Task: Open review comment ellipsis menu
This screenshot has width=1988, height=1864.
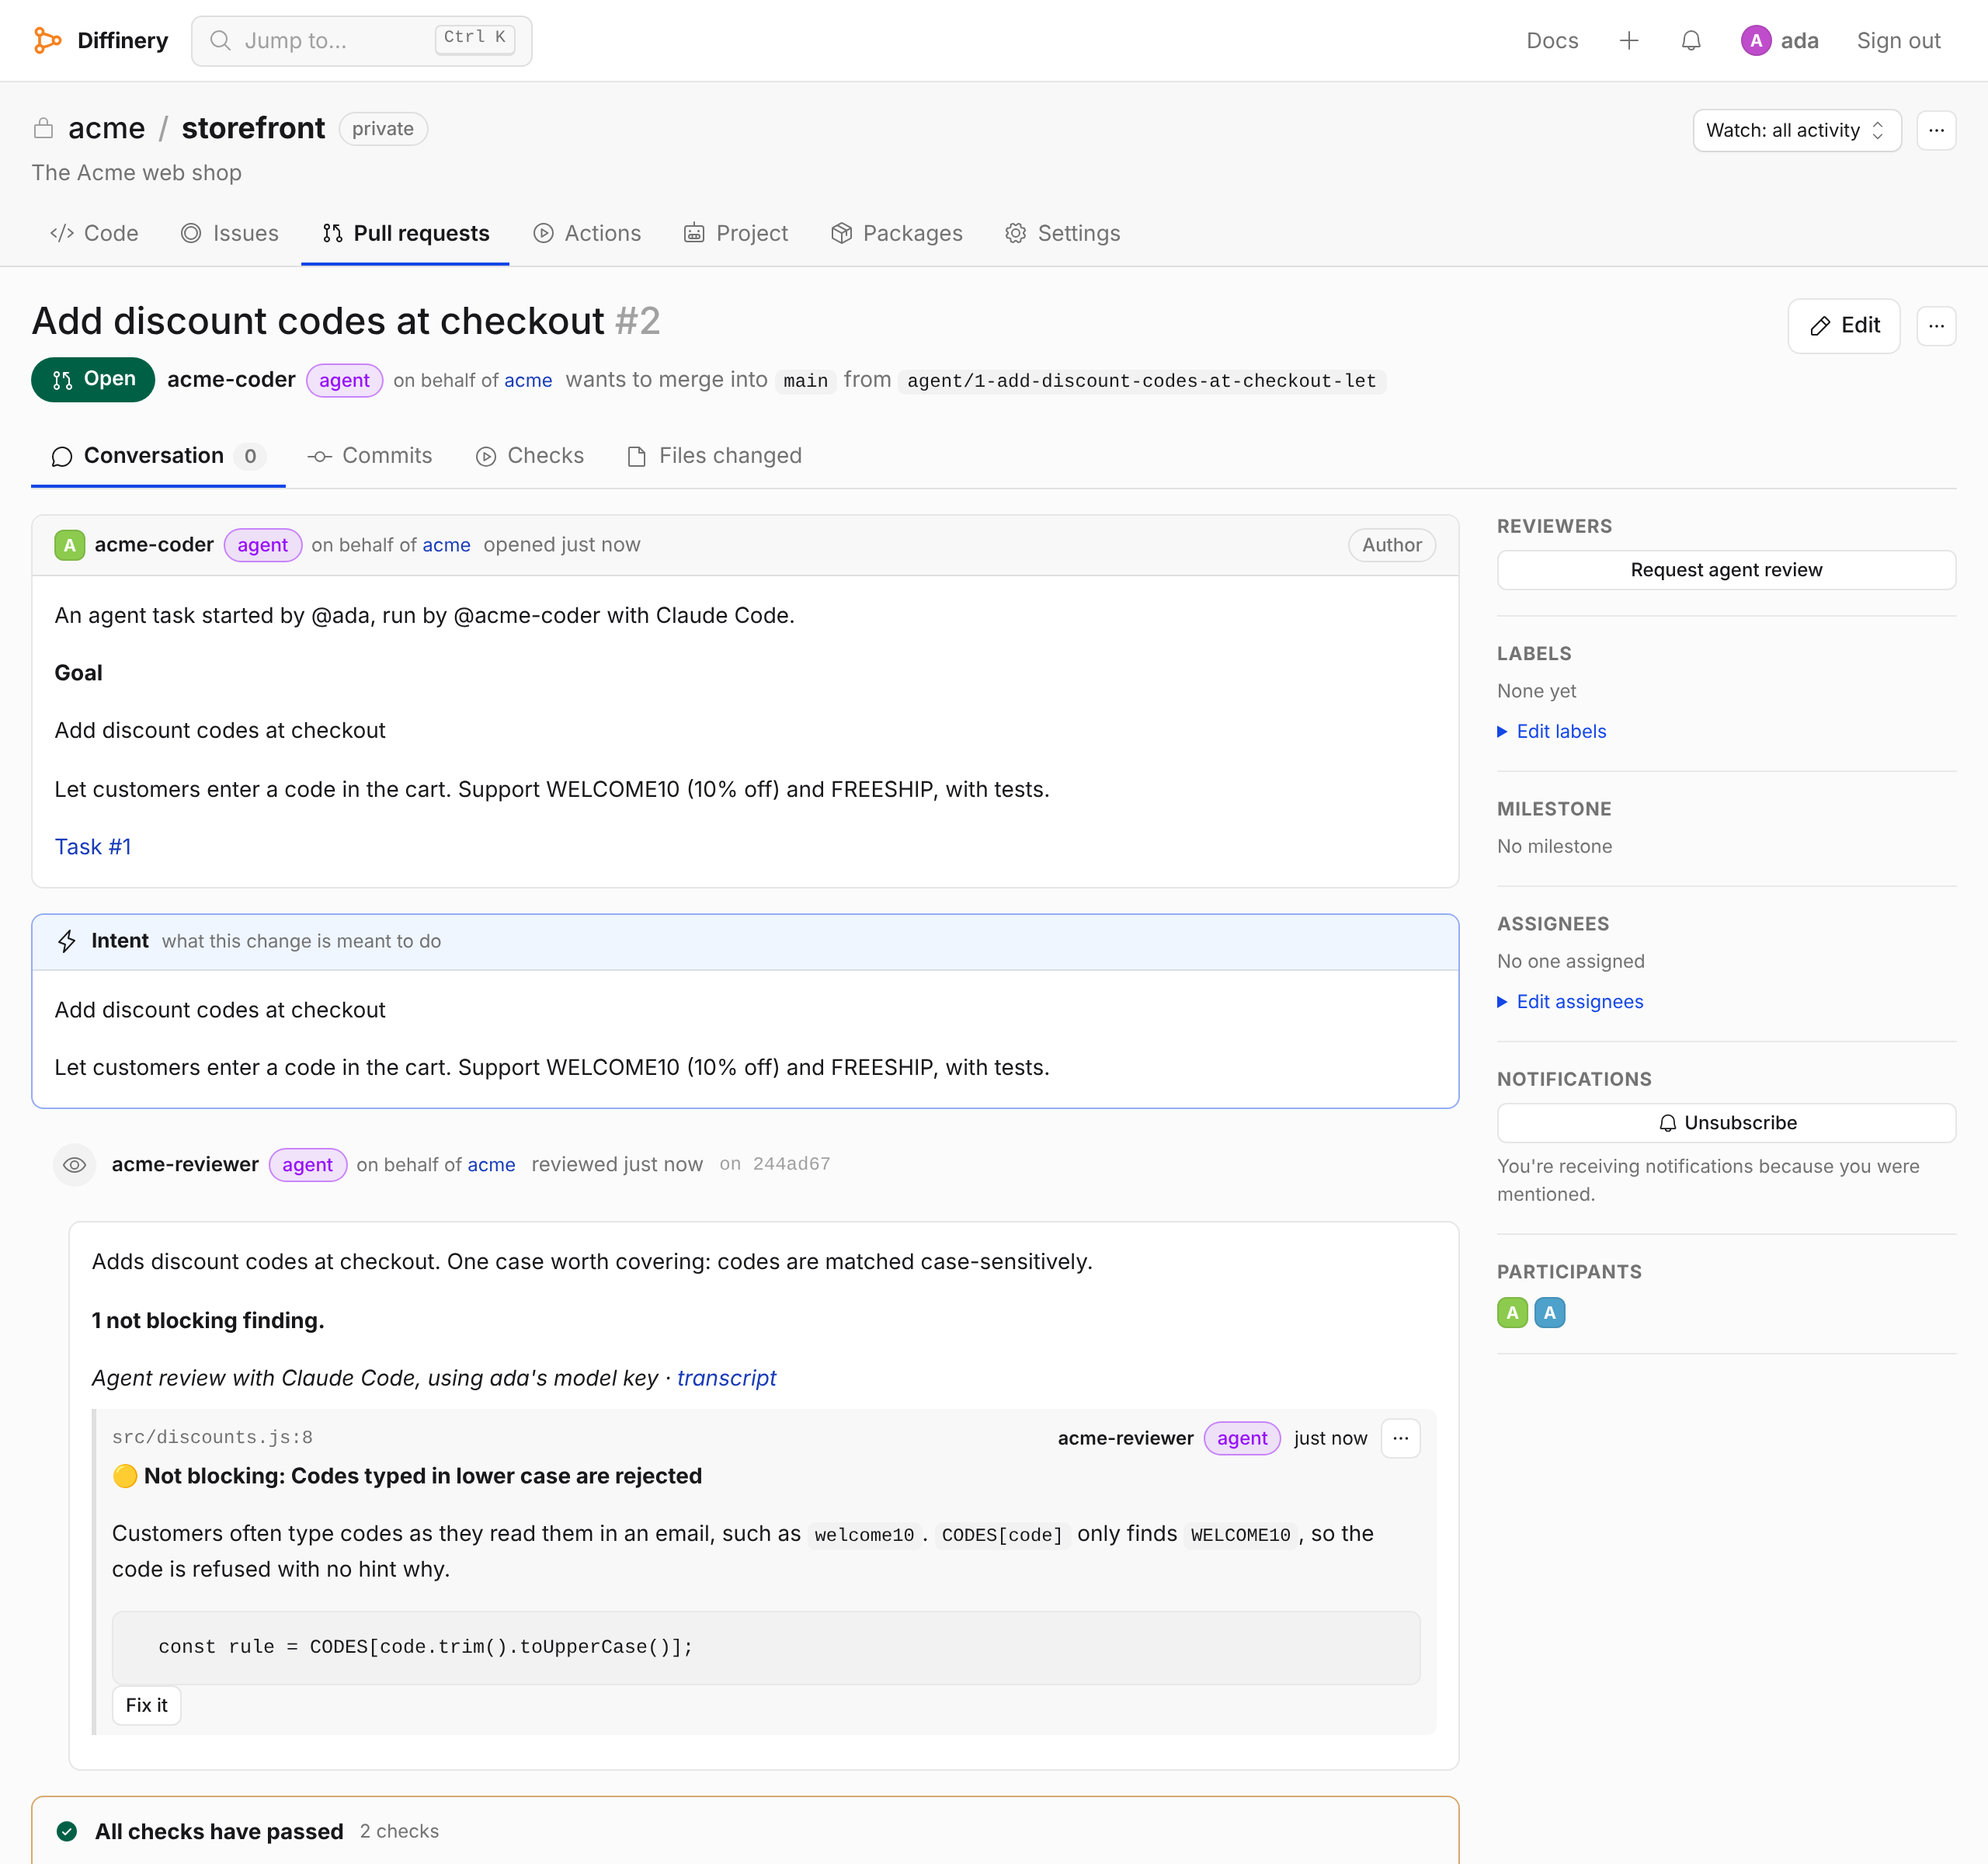Action: [x=1400, y=1438]
